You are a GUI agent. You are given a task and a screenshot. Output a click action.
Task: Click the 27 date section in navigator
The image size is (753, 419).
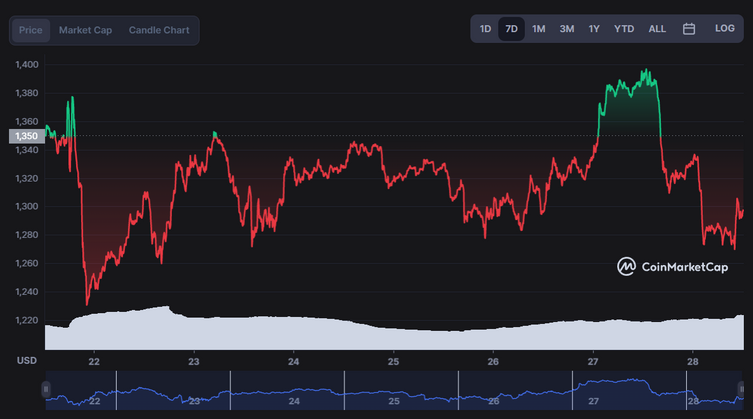[x=629, y=390]
